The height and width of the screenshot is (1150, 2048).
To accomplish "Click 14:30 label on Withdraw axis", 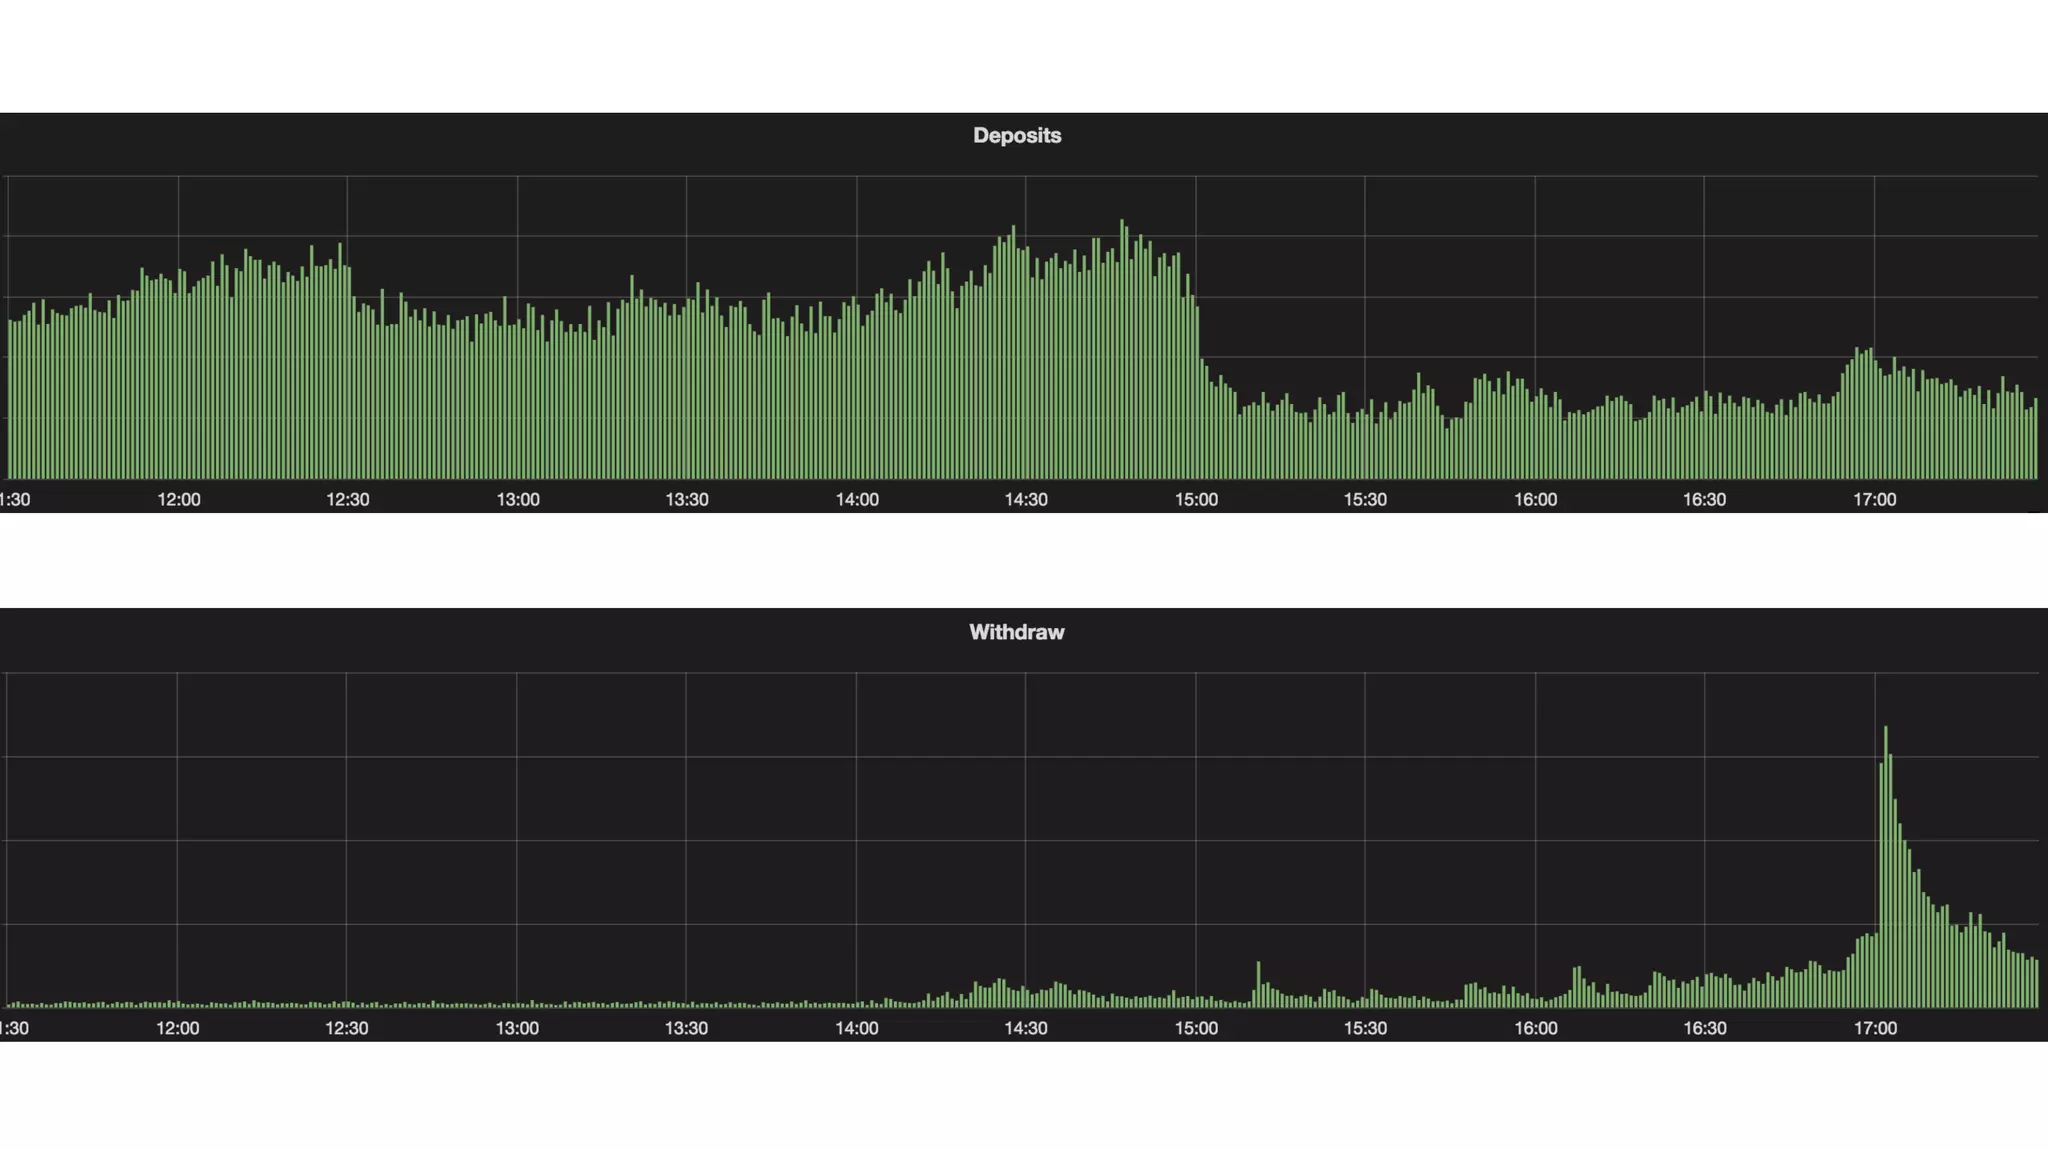I will [x=1026, y=1028].
